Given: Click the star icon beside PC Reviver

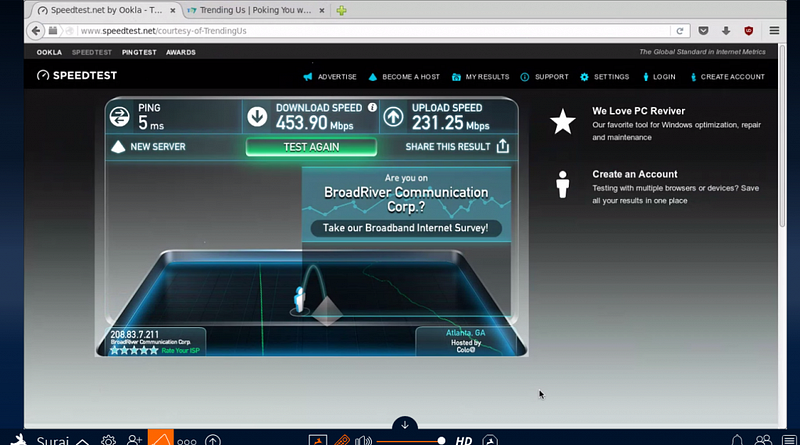Looking at the screenshot, I should pos(563,121).
